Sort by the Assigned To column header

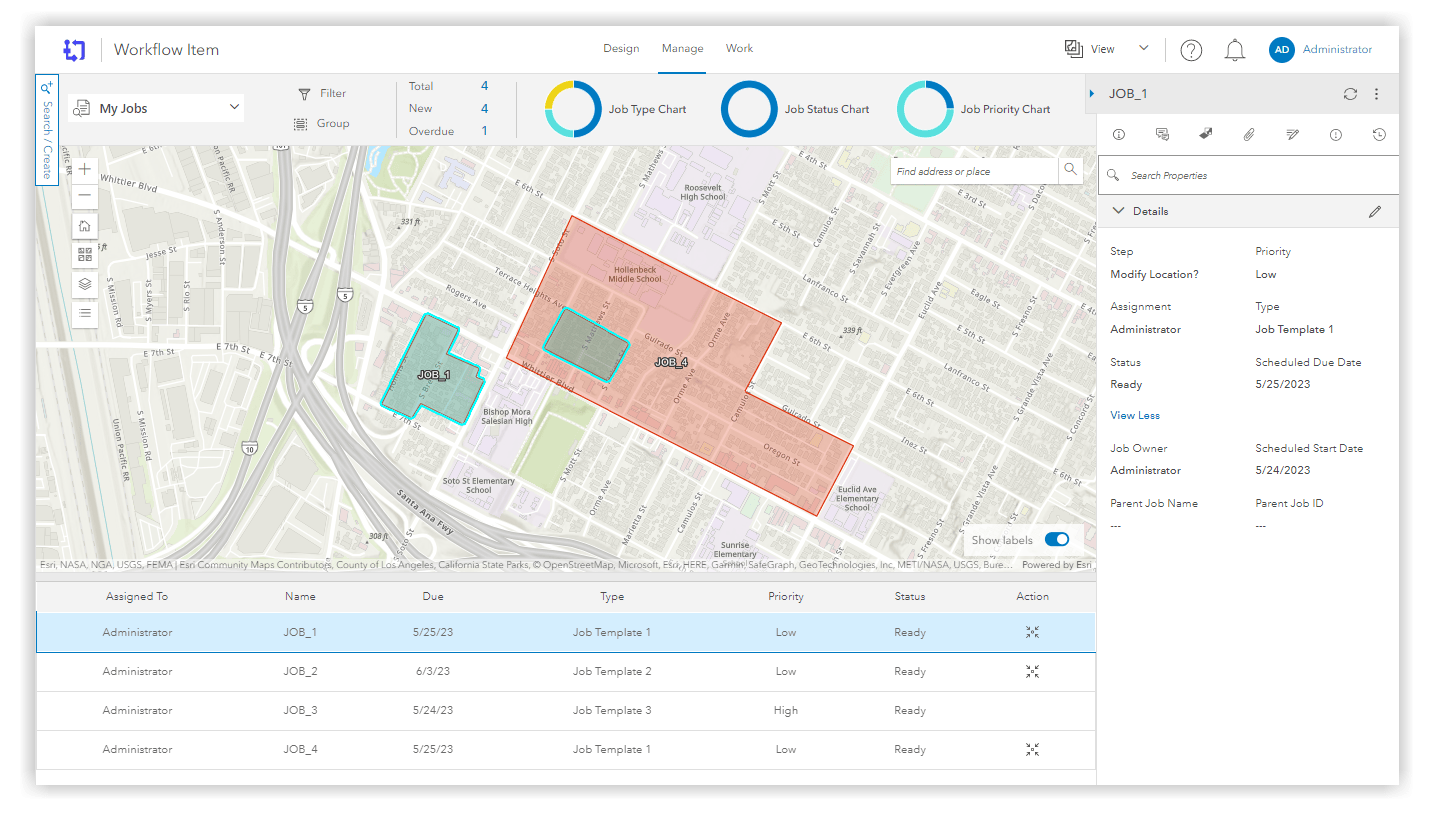click(x=137, y=597)
